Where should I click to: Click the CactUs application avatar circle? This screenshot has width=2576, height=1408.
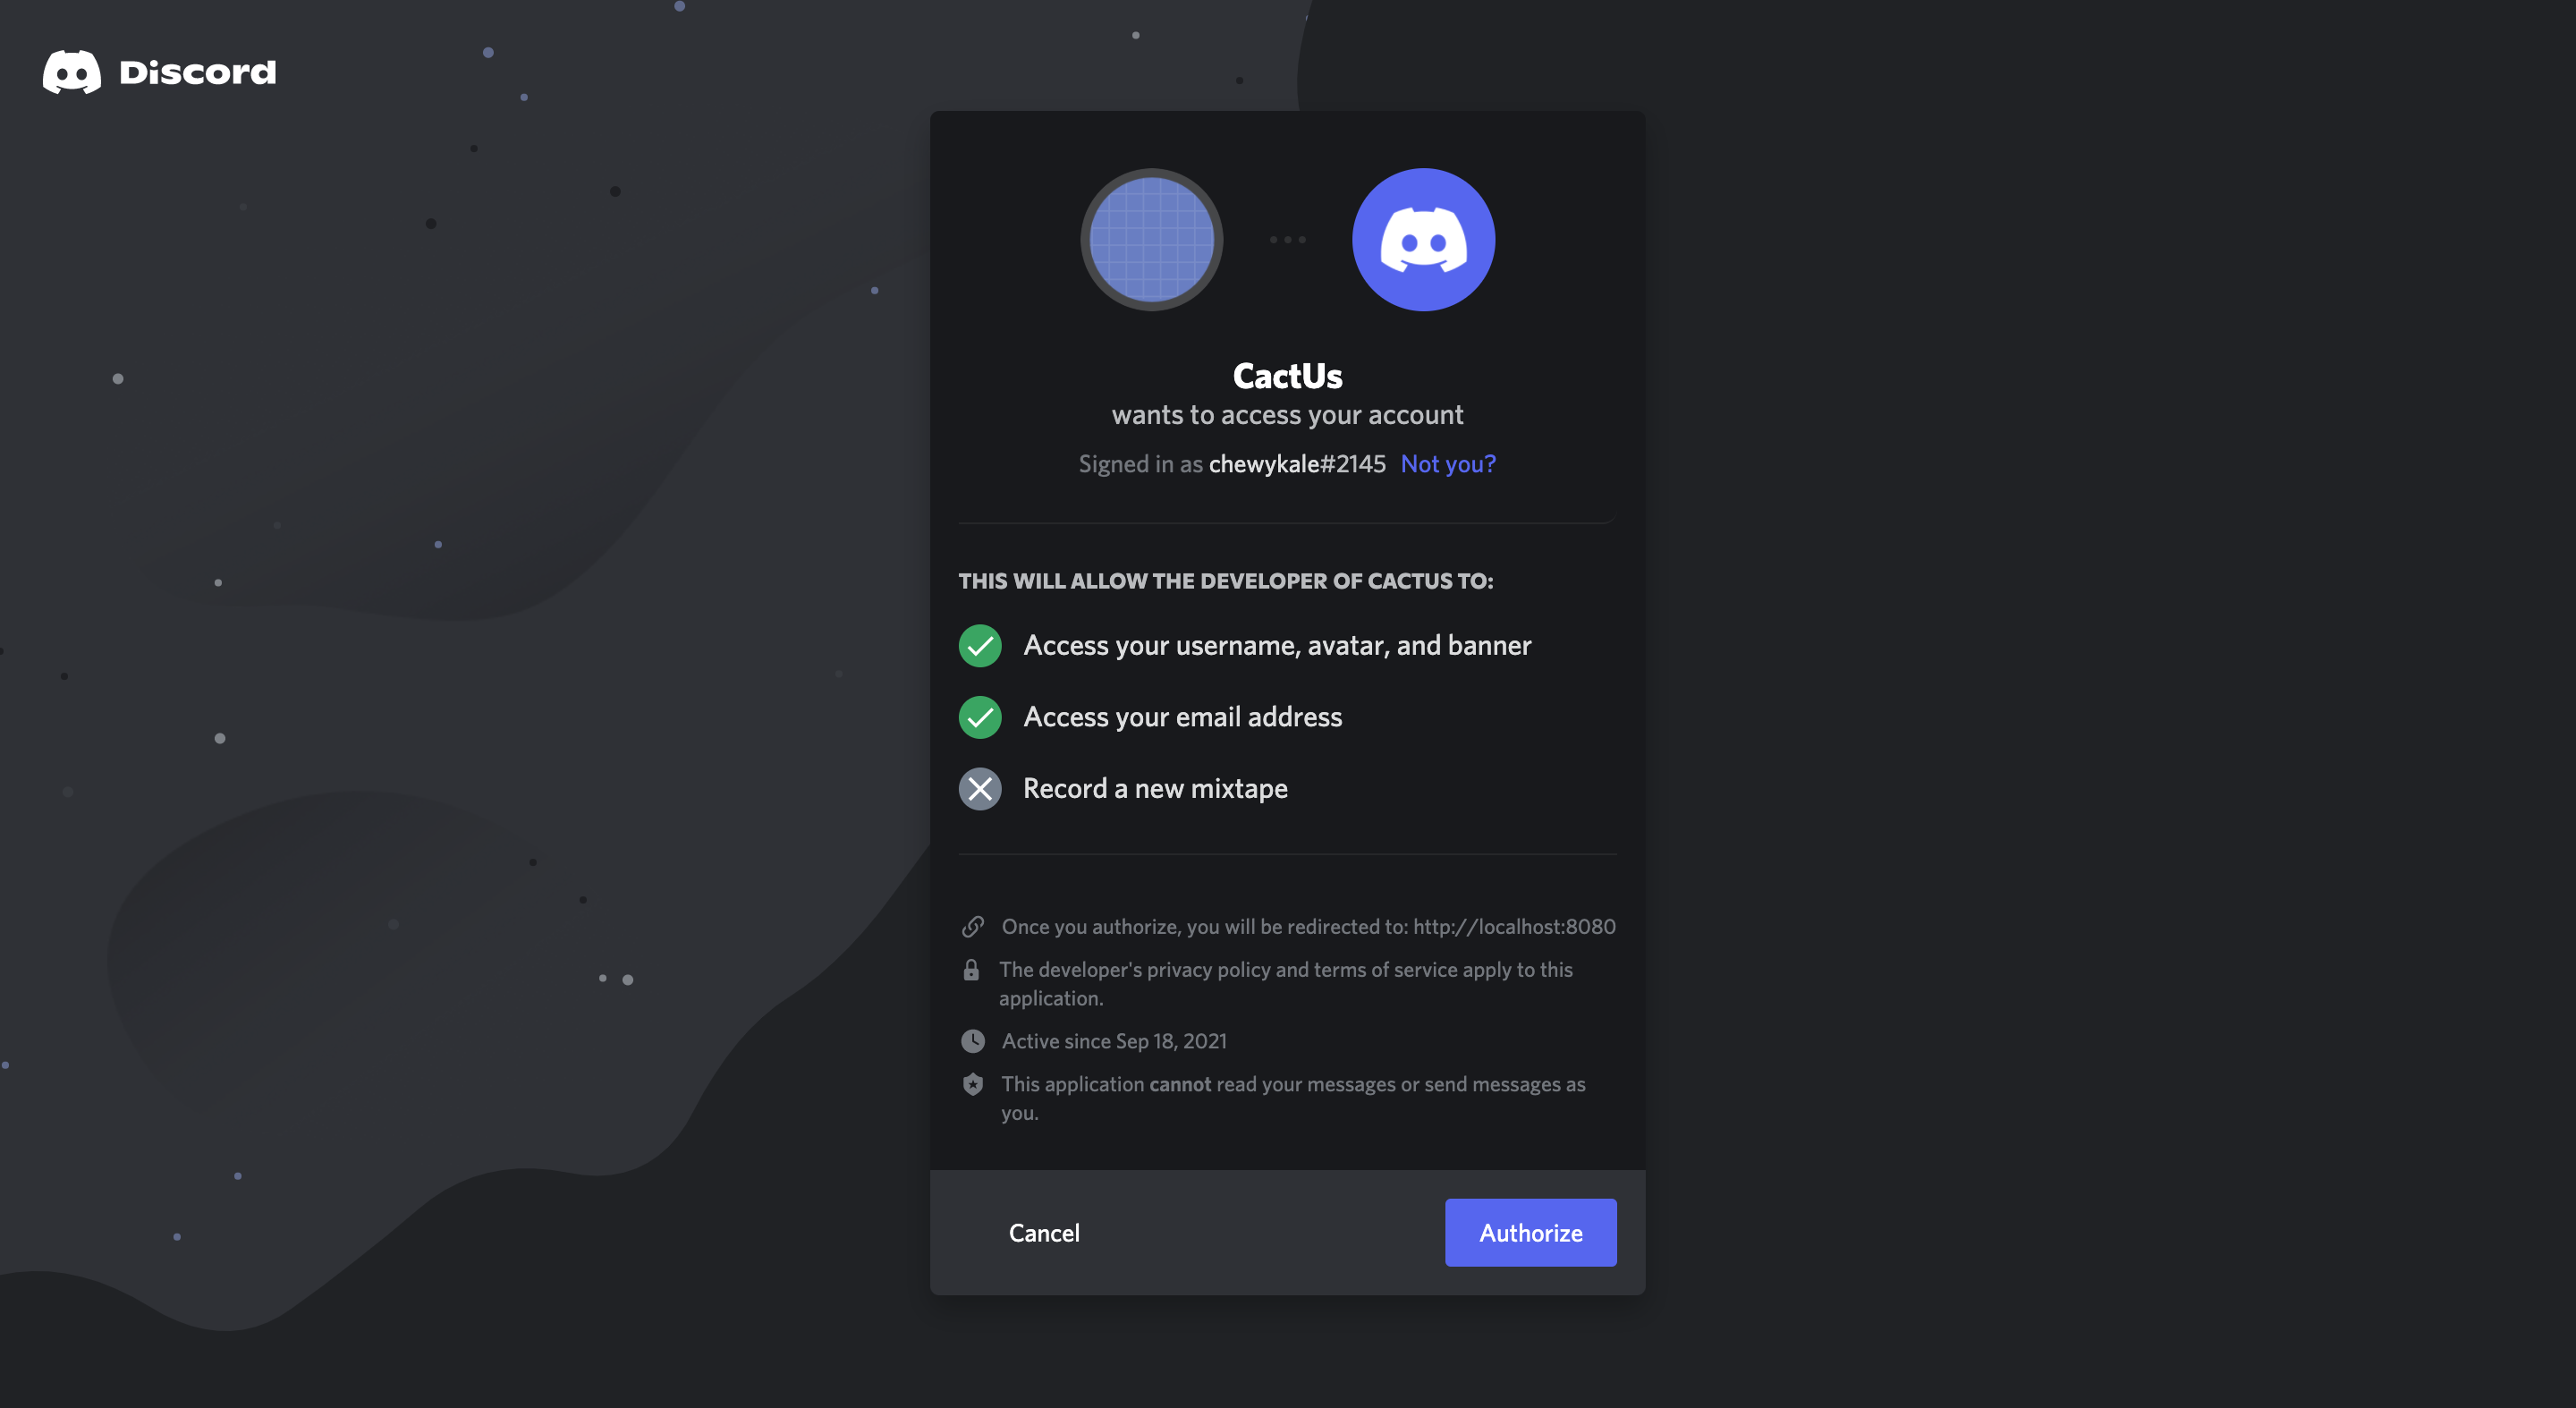[x=1151, y=240]
